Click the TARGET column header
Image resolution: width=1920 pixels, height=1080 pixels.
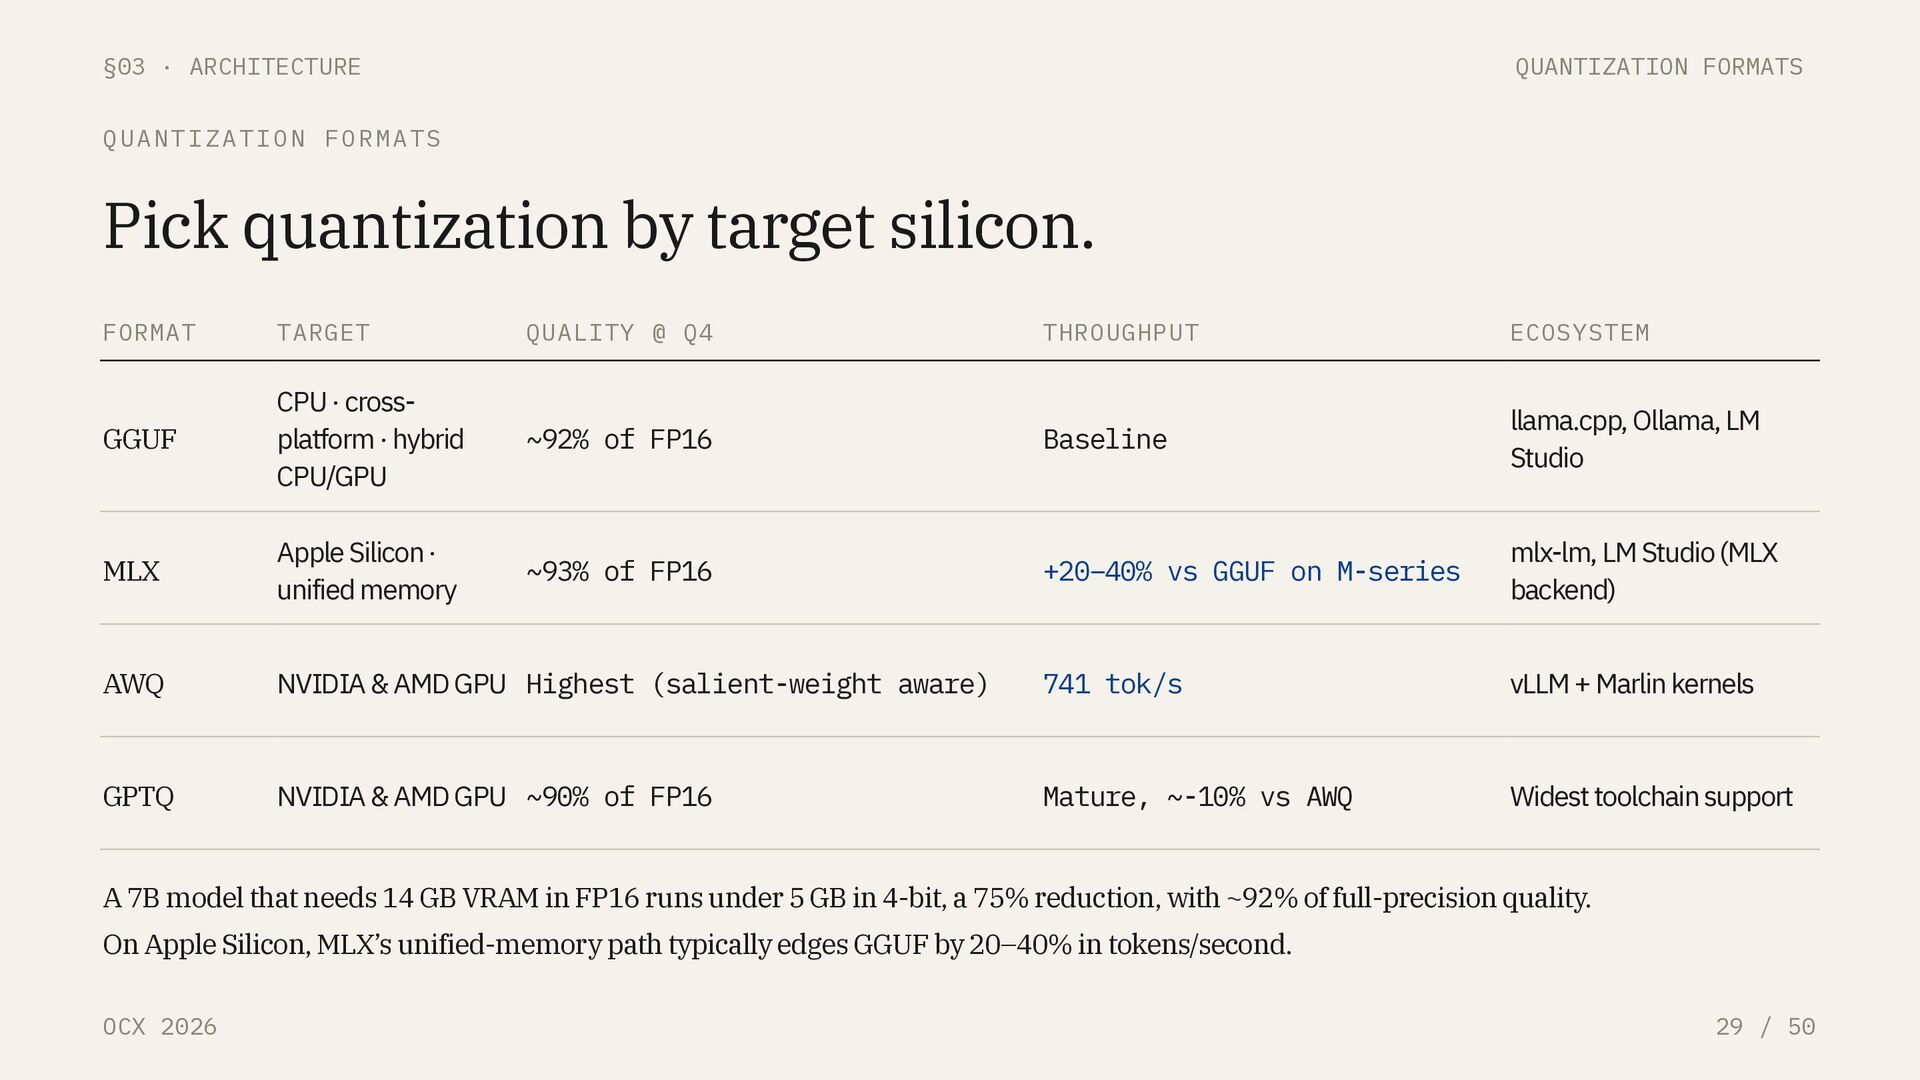[x=323, y=333]
